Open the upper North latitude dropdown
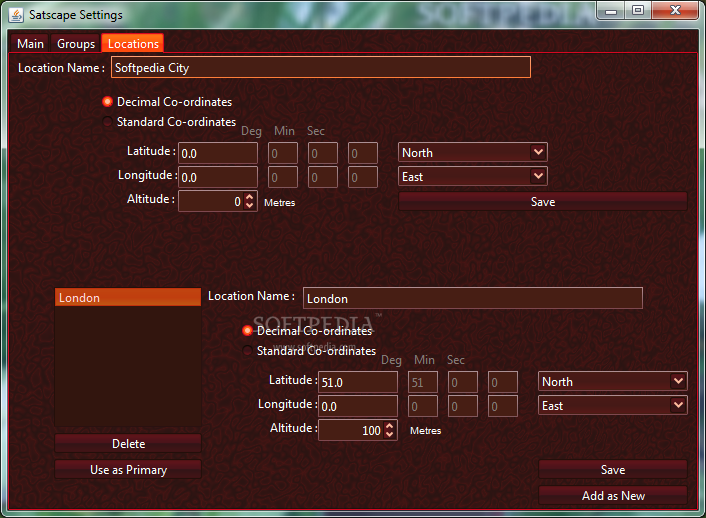The height and width of the screenshot is (518, 706). click(x=473, y=153)
